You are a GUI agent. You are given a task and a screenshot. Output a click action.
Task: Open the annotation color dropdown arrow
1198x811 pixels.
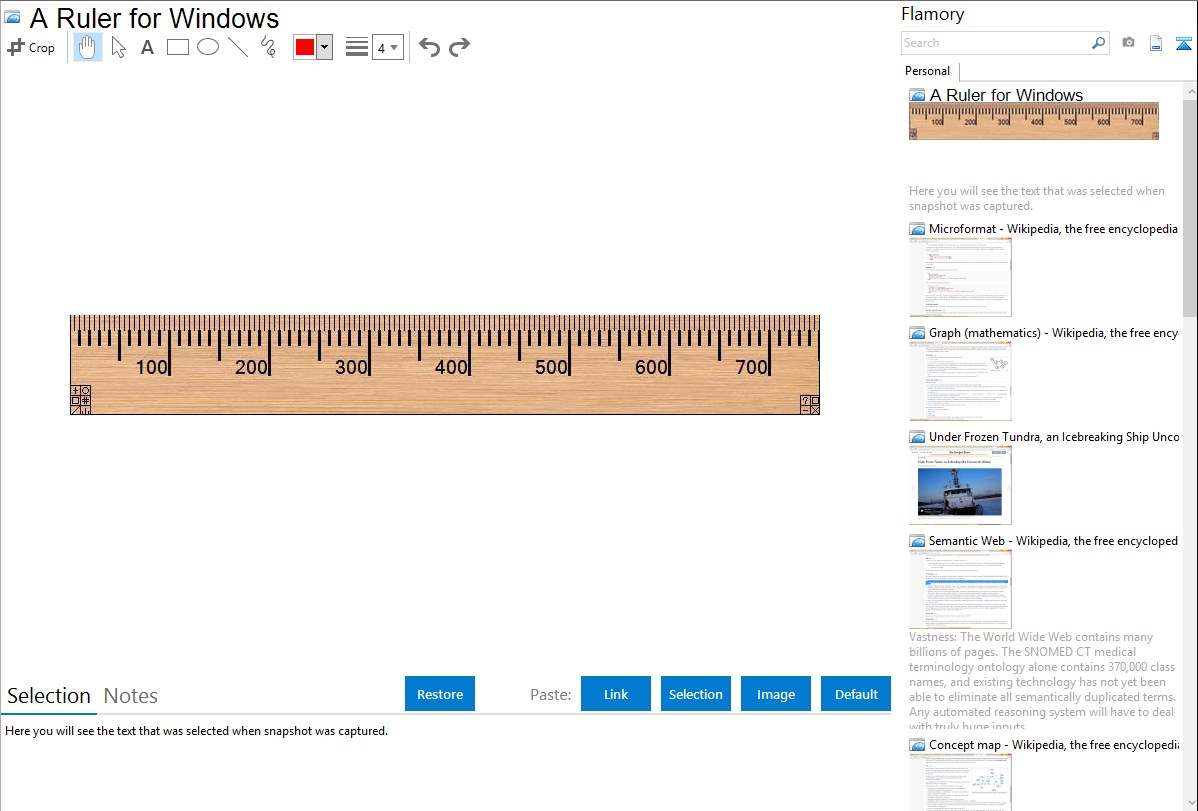[324, 47]
